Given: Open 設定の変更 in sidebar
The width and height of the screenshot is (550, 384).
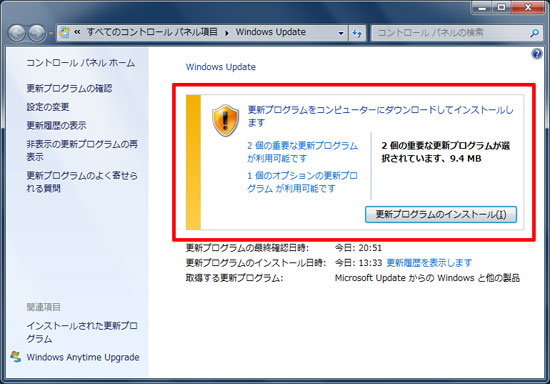Looking at the screenshot, I should [48, 107].
